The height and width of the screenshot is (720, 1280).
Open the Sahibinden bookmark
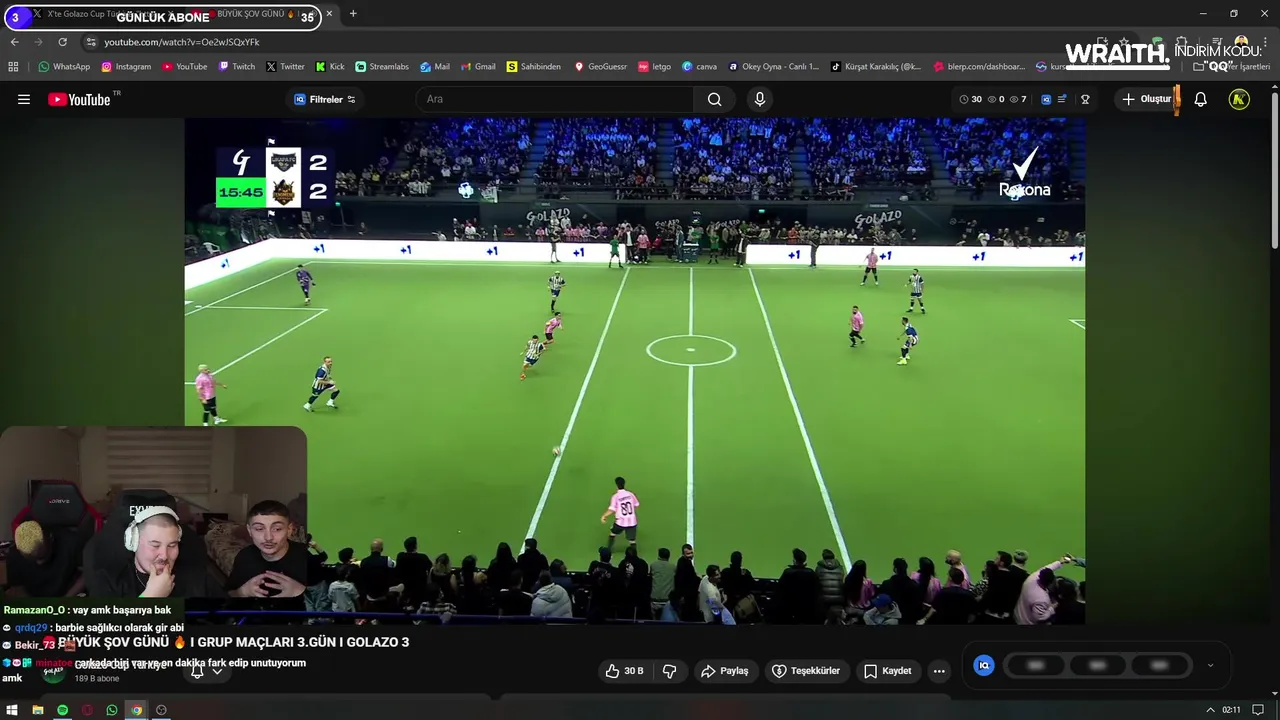[534, 67]
